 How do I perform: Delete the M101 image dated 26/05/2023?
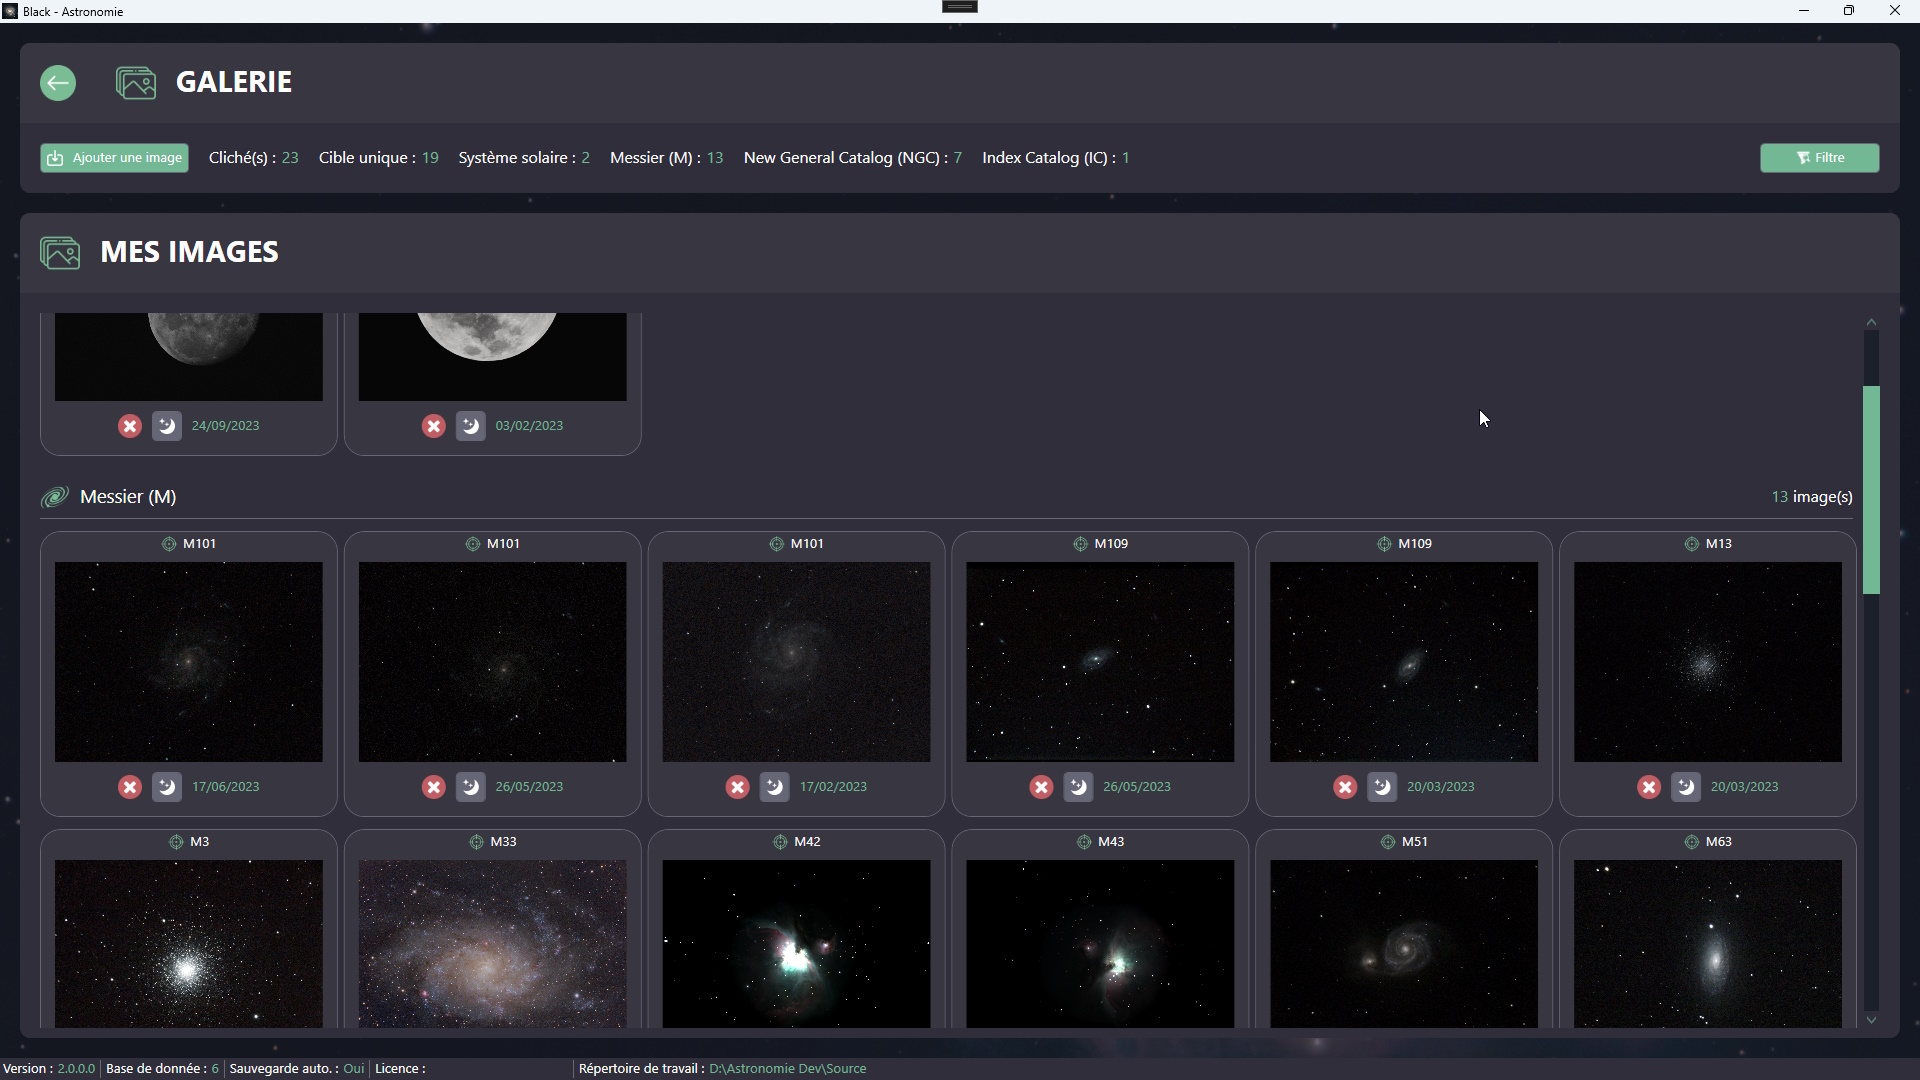pos(433,787)
